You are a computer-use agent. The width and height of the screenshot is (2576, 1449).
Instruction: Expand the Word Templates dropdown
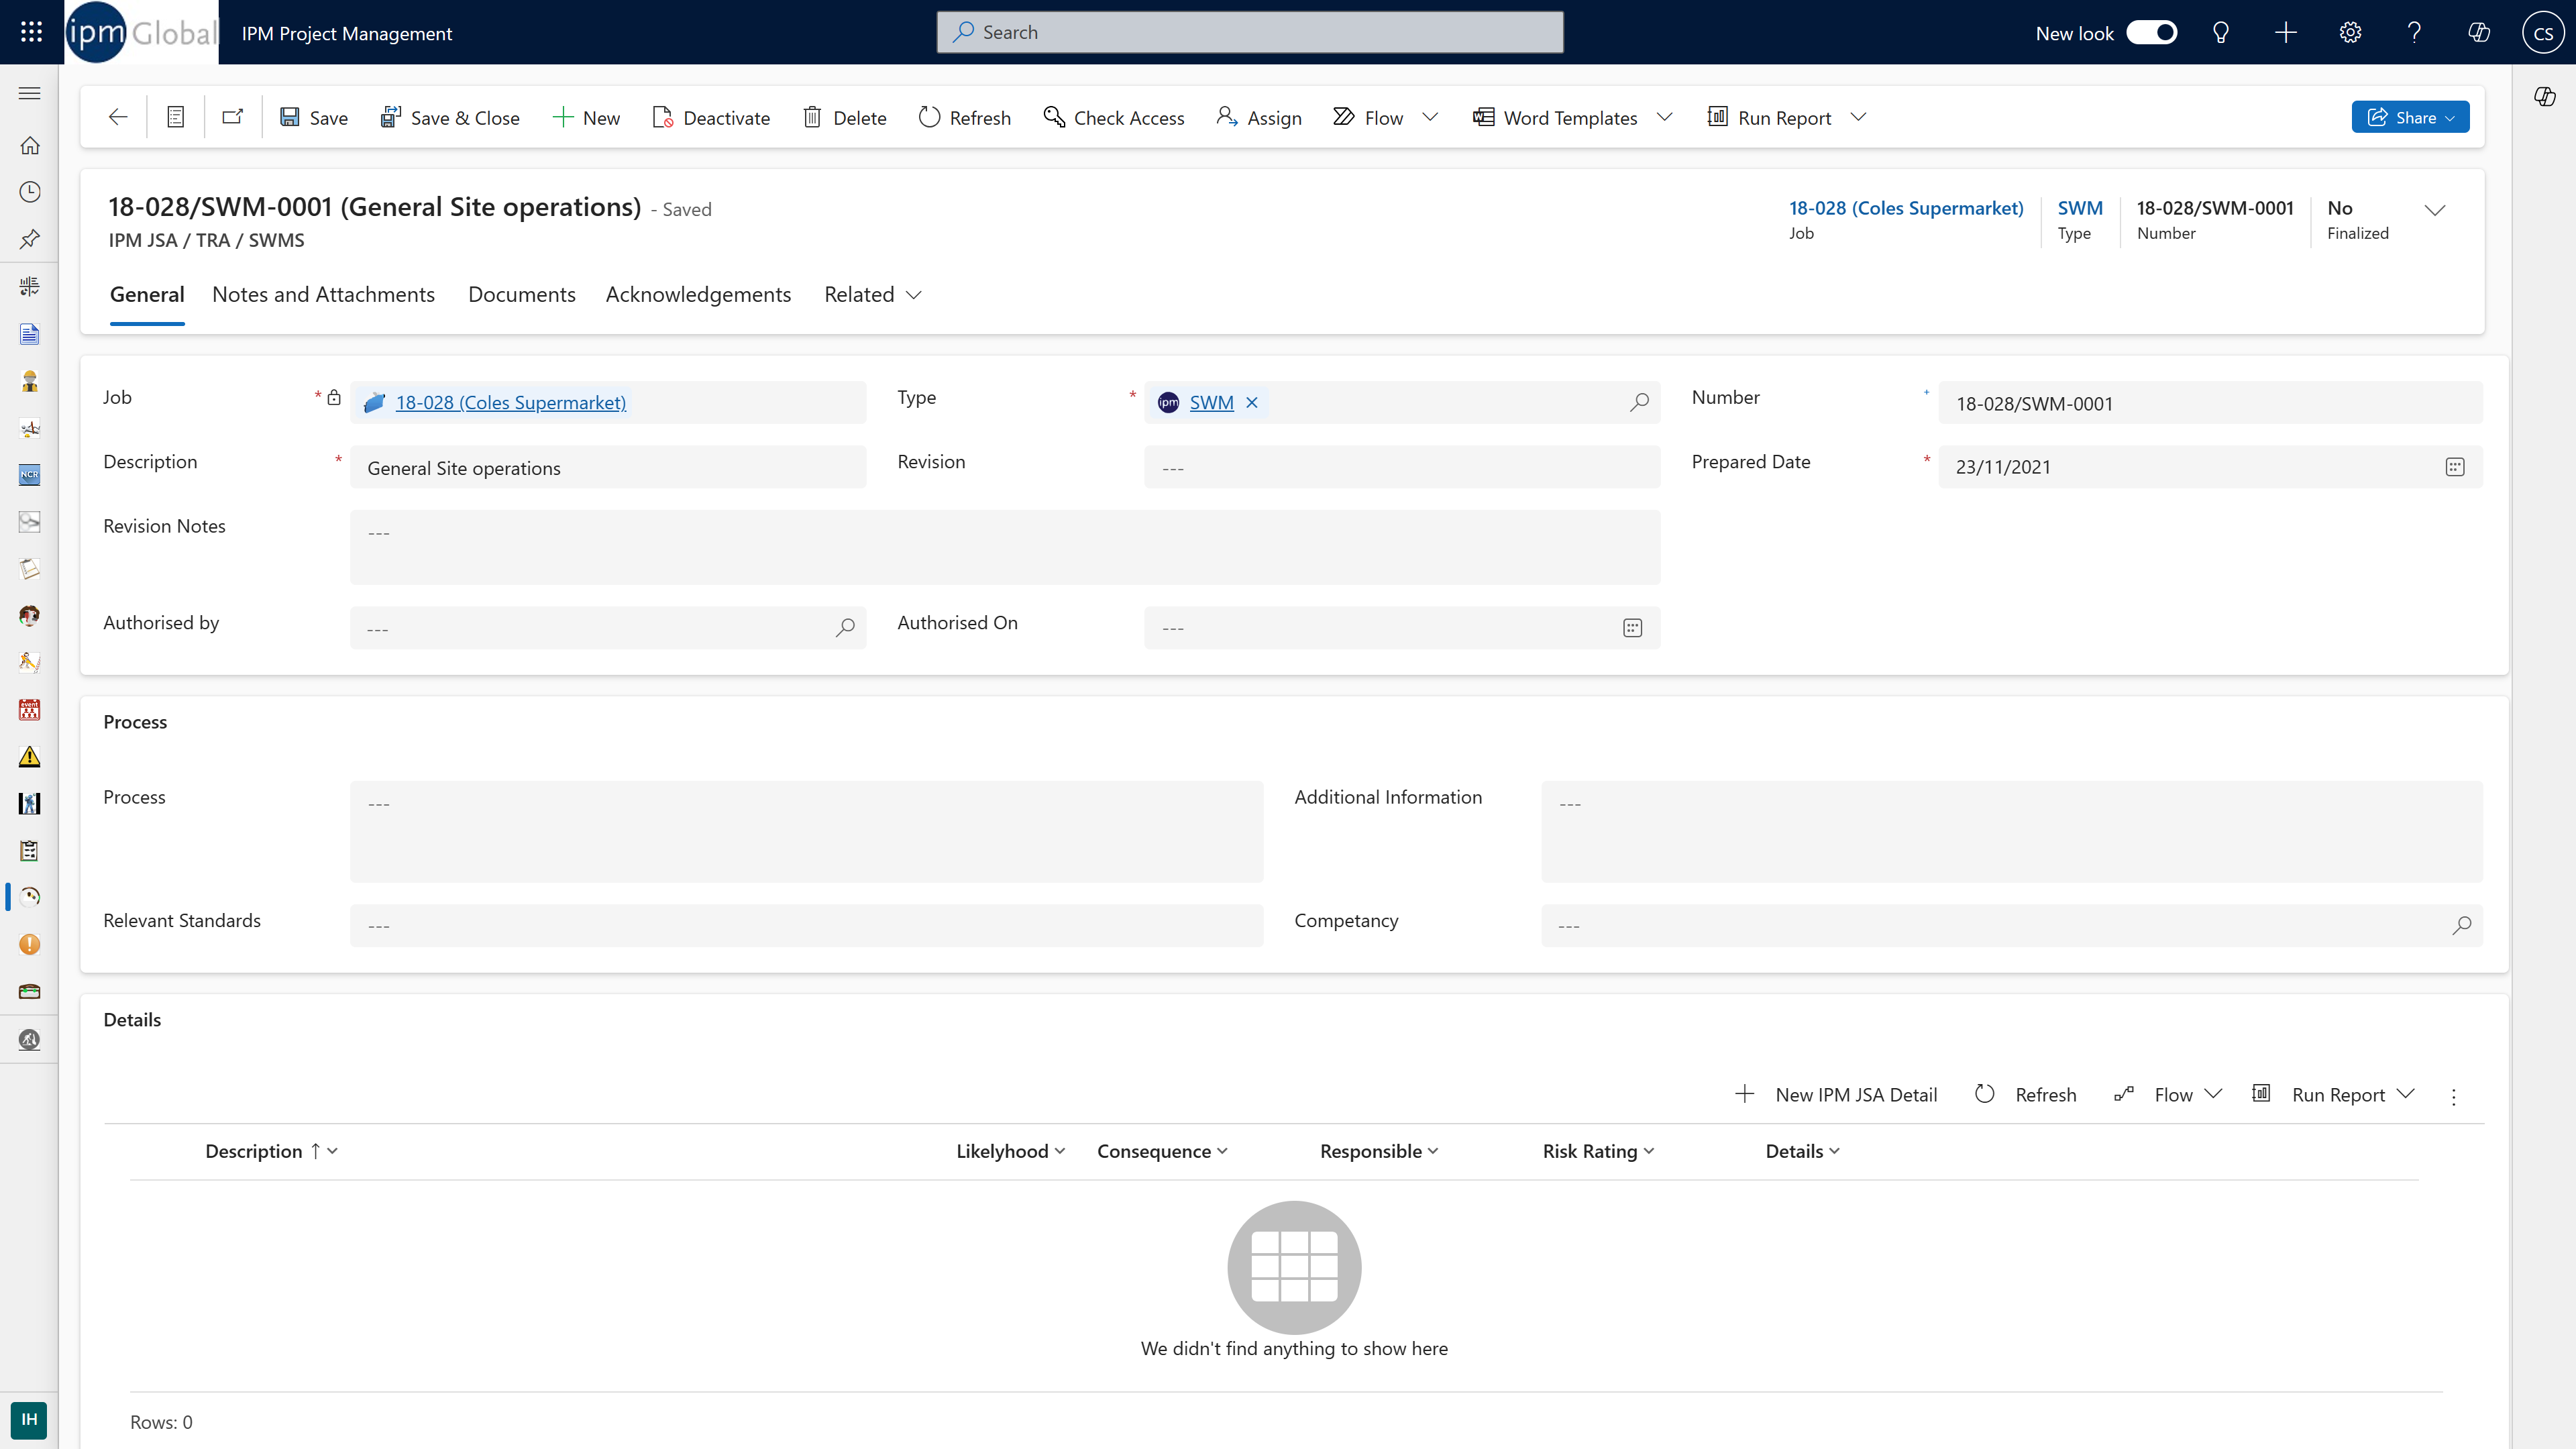[1664, 117]
